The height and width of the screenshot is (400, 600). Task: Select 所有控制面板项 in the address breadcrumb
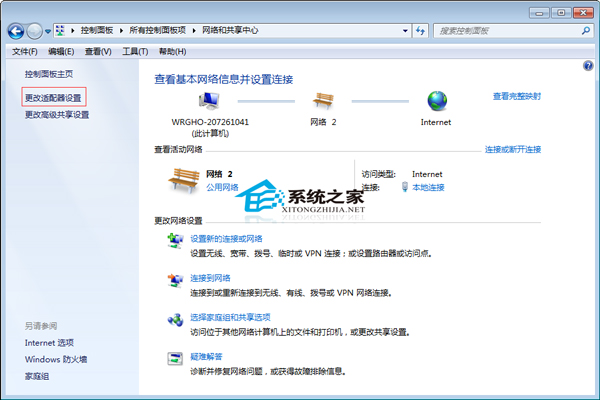[x=157, y=31]
